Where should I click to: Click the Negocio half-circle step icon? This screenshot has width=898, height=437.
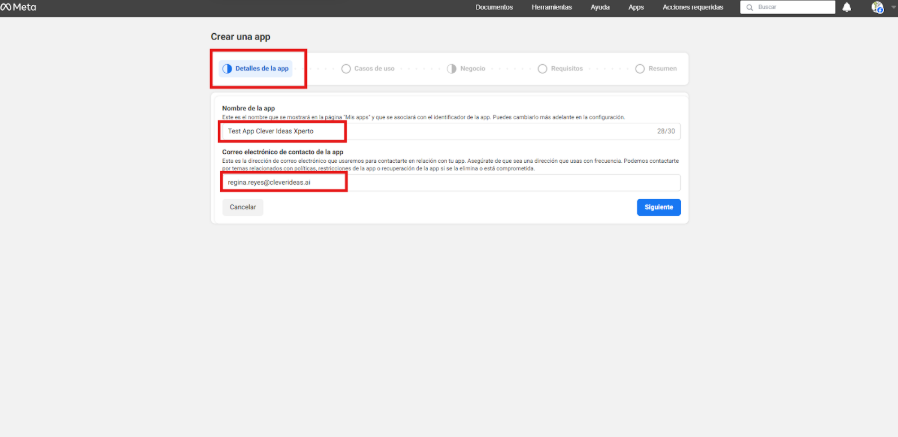452,69
